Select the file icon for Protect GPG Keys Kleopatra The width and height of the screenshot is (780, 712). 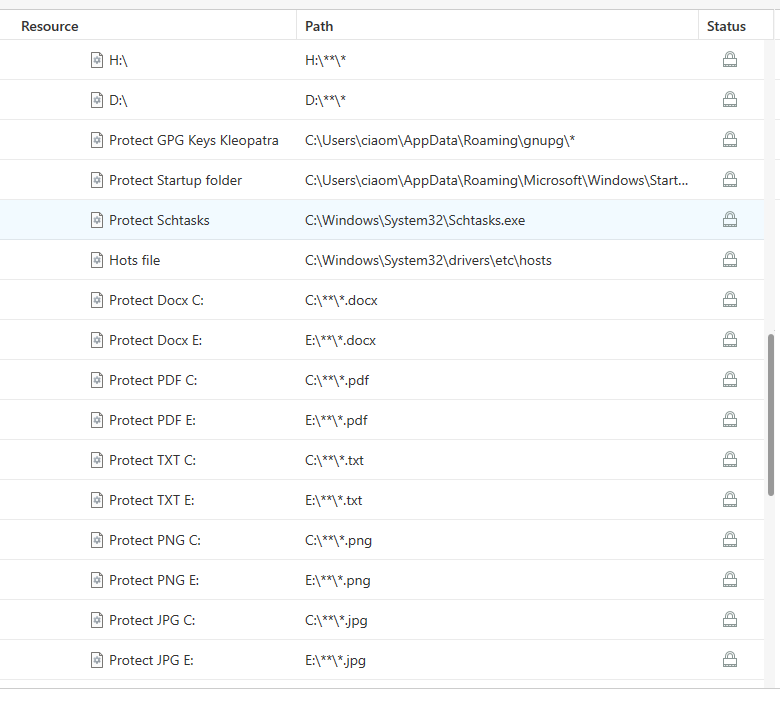[x=97, y=140]
